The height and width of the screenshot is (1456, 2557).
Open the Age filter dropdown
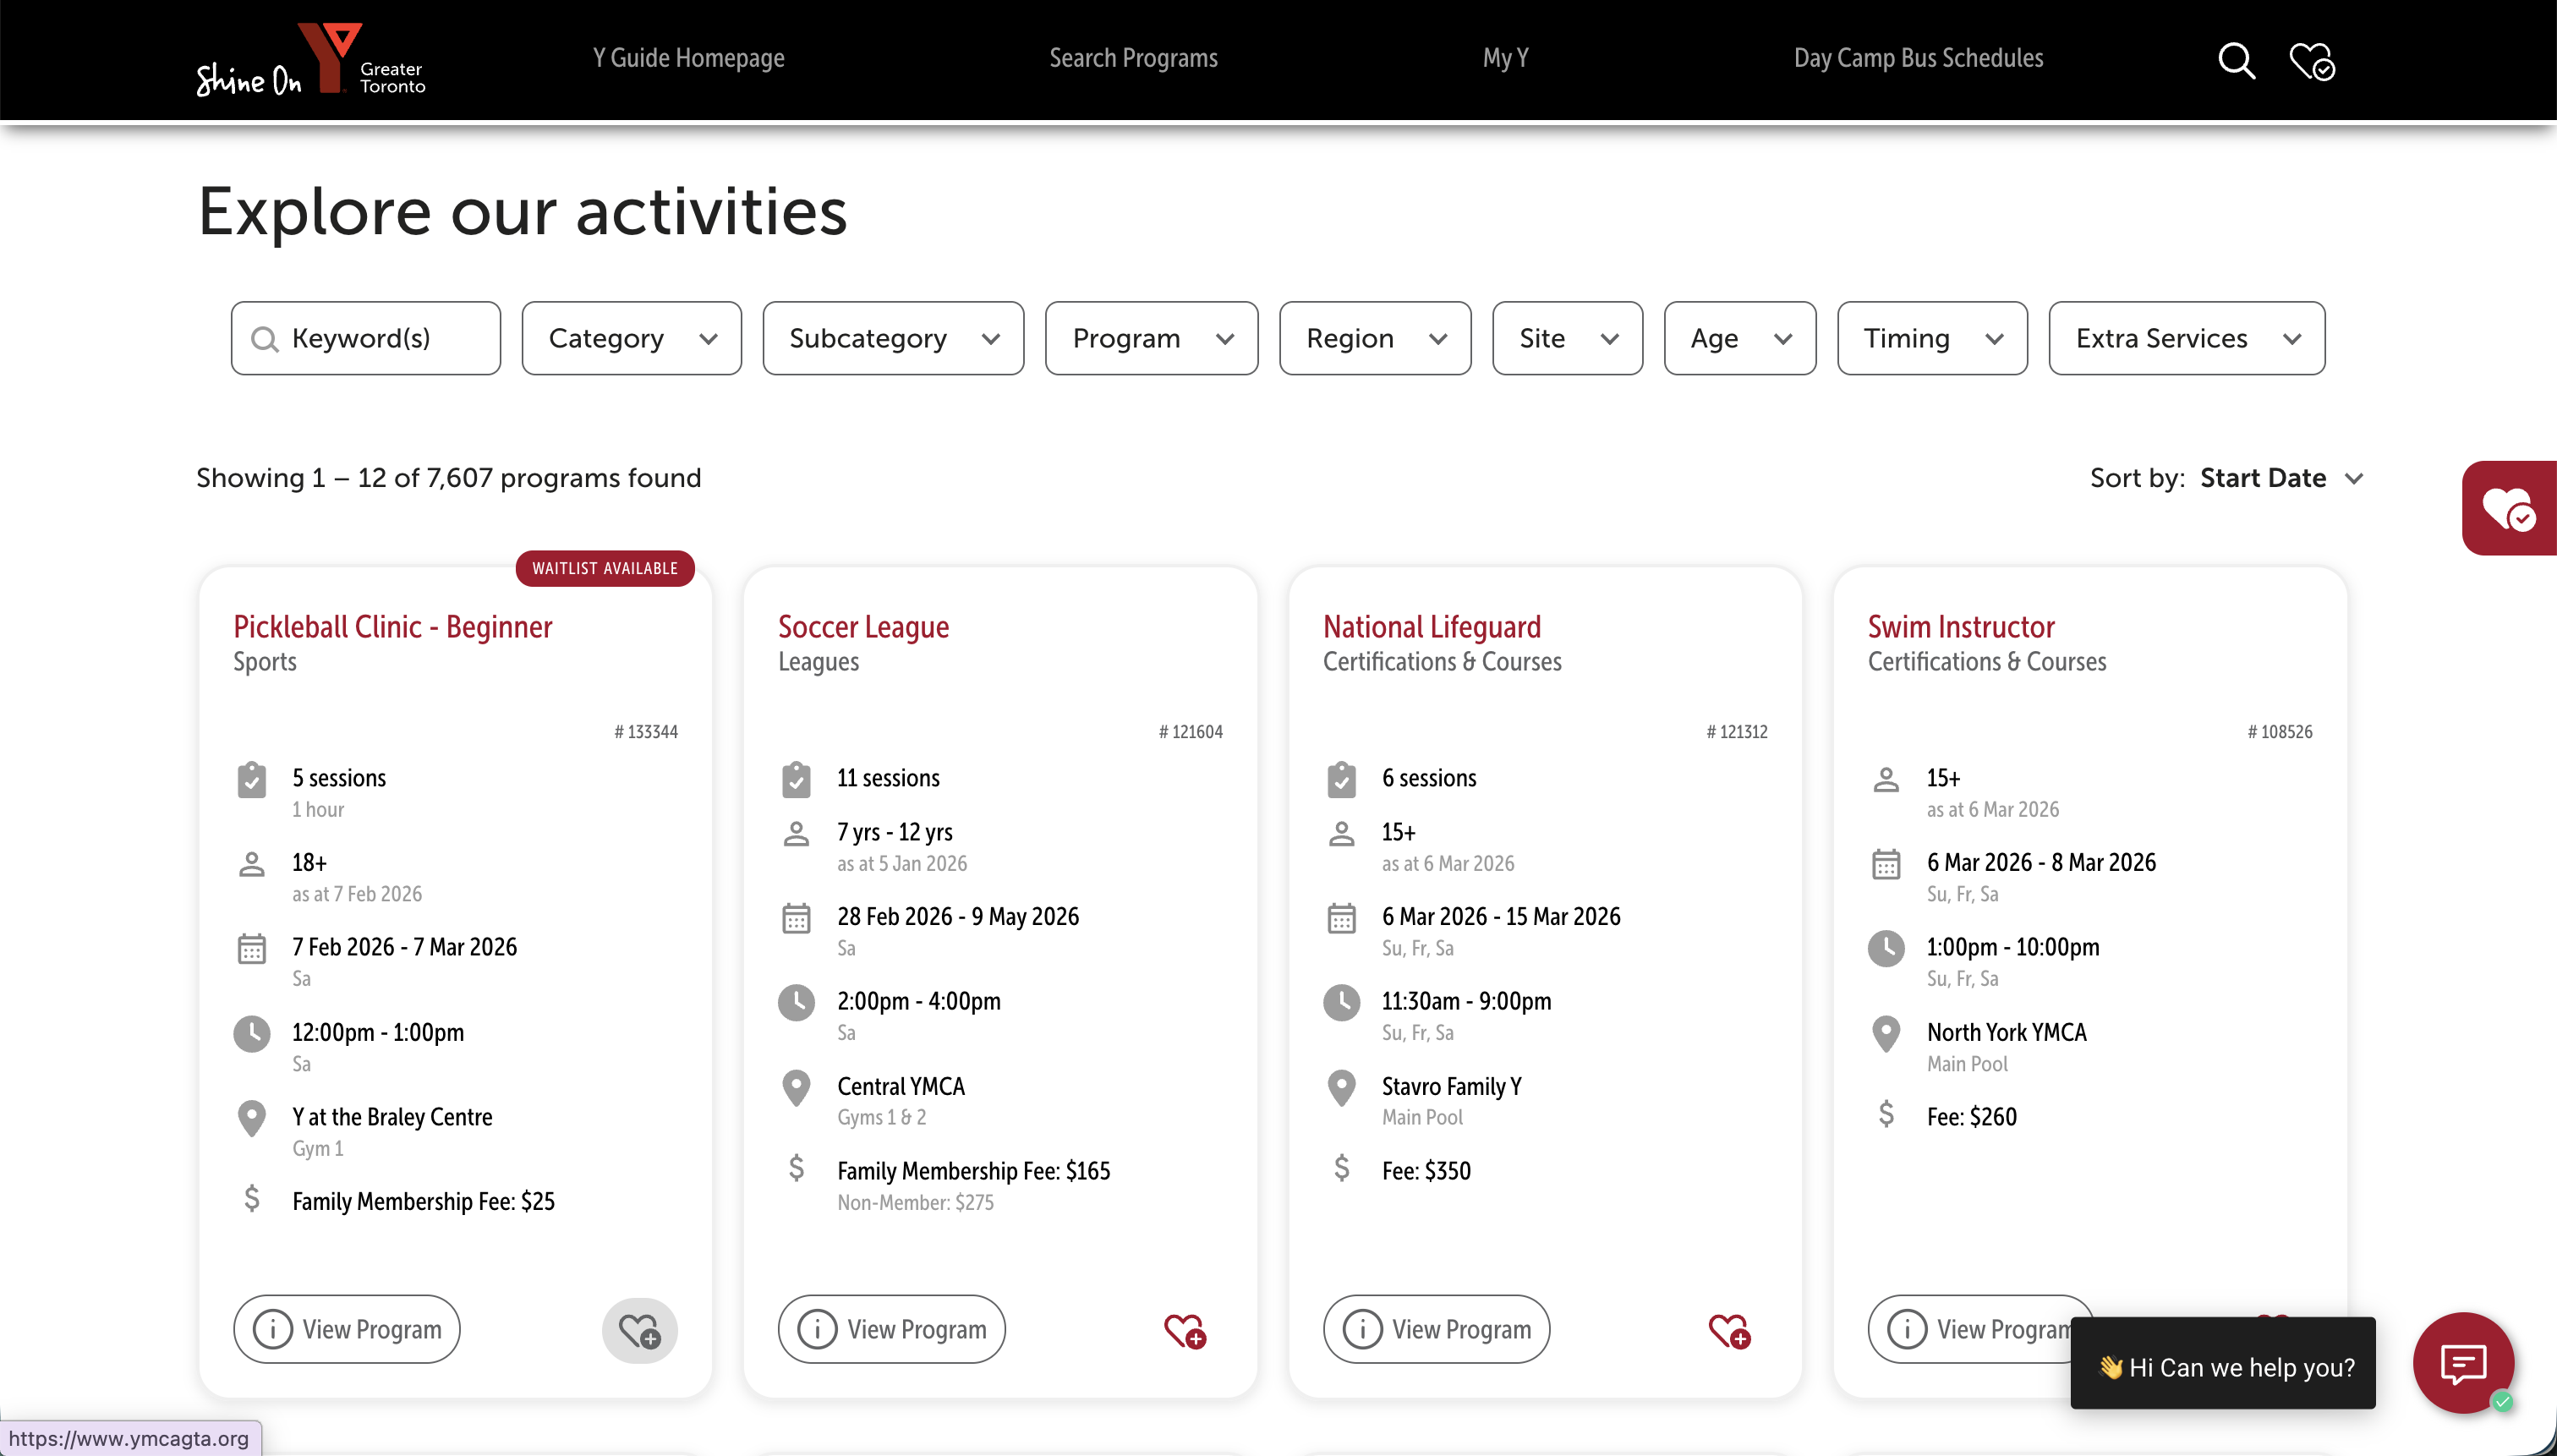(1739, 338)
